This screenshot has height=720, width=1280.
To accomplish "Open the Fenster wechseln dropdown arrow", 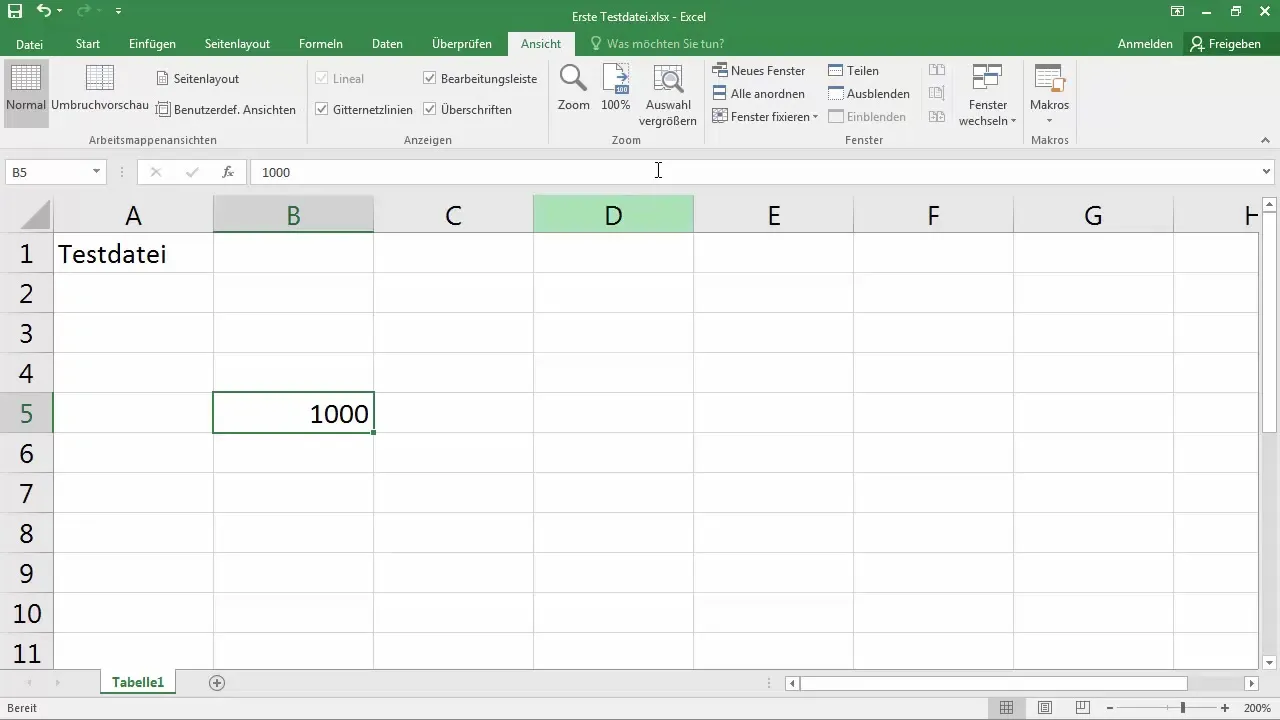I will coord(1014,121).
